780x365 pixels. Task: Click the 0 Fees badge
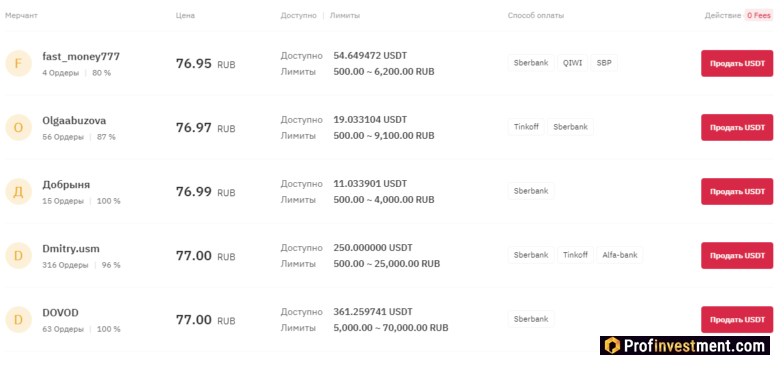pos(759,15)
